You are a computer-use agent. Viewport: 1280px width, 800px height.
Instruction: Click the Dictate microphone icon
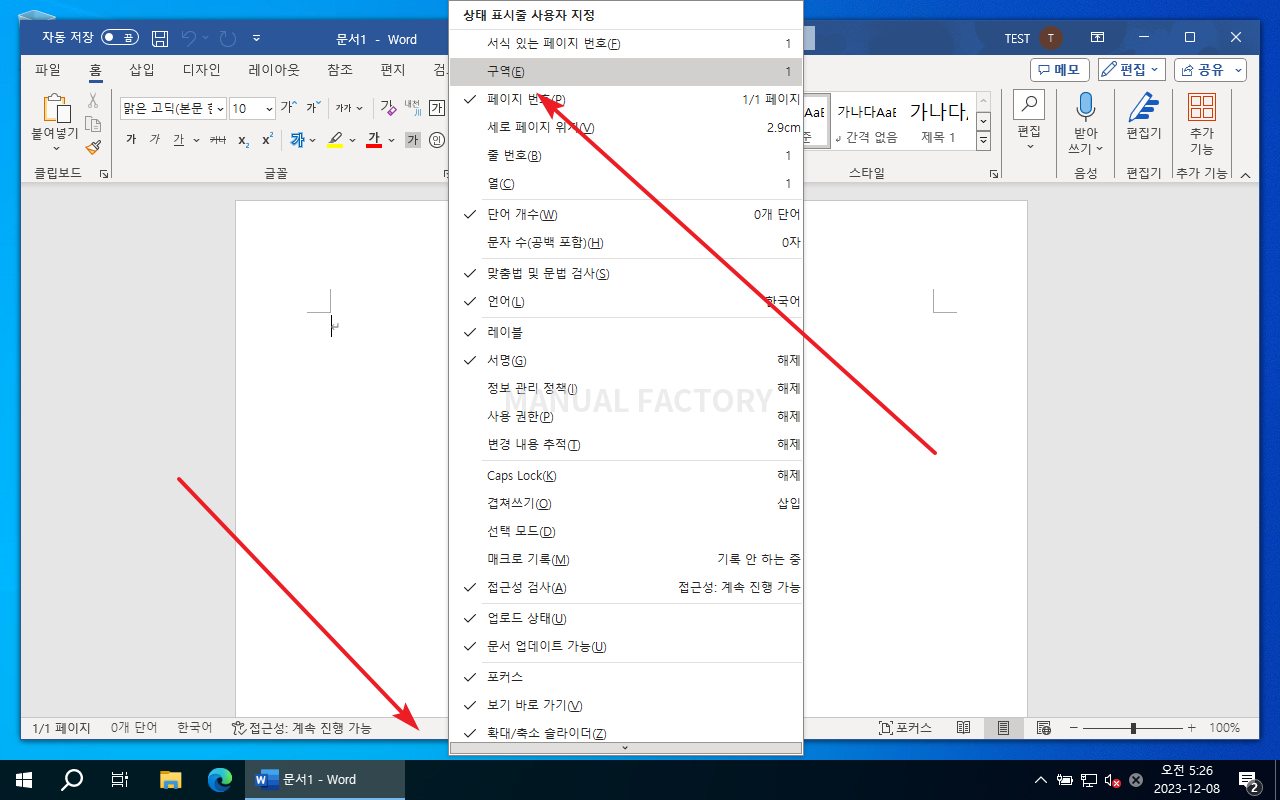coord(1085,106)
